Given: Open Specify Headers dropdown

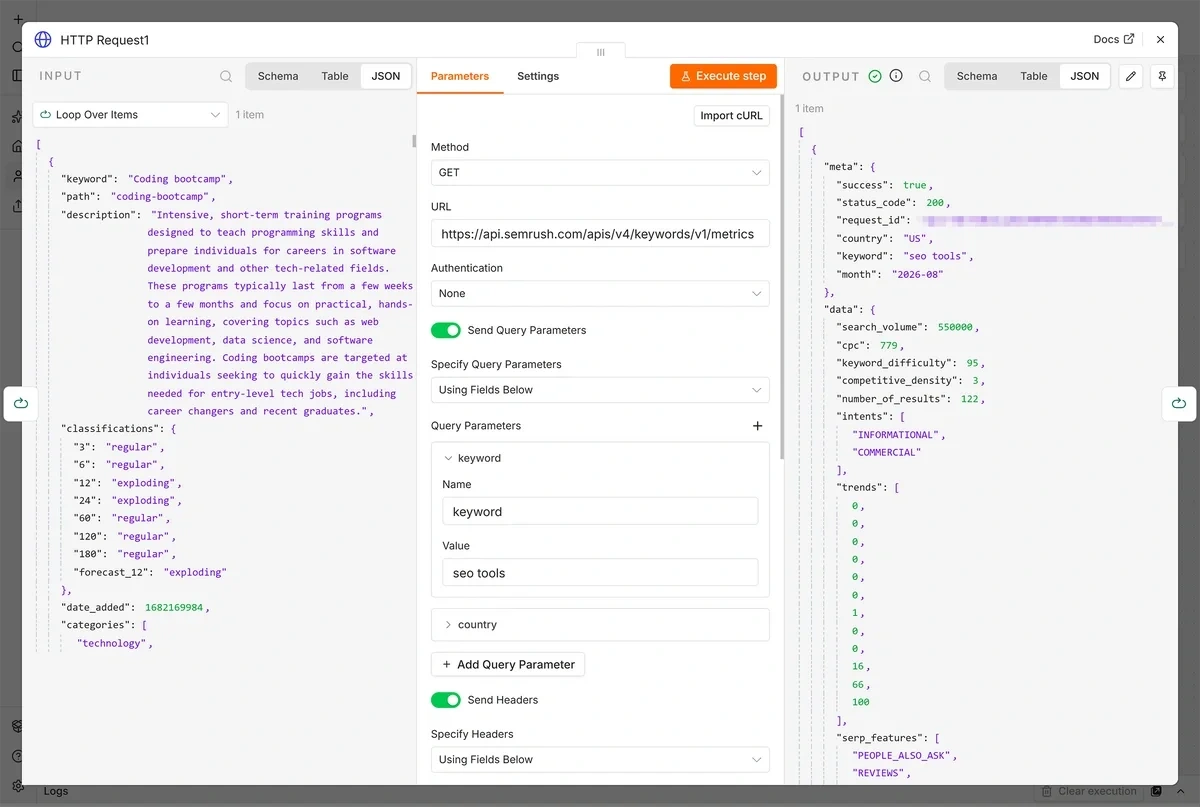Looking at the screenshot, I should pyautogui.click(x=600, y=760).
